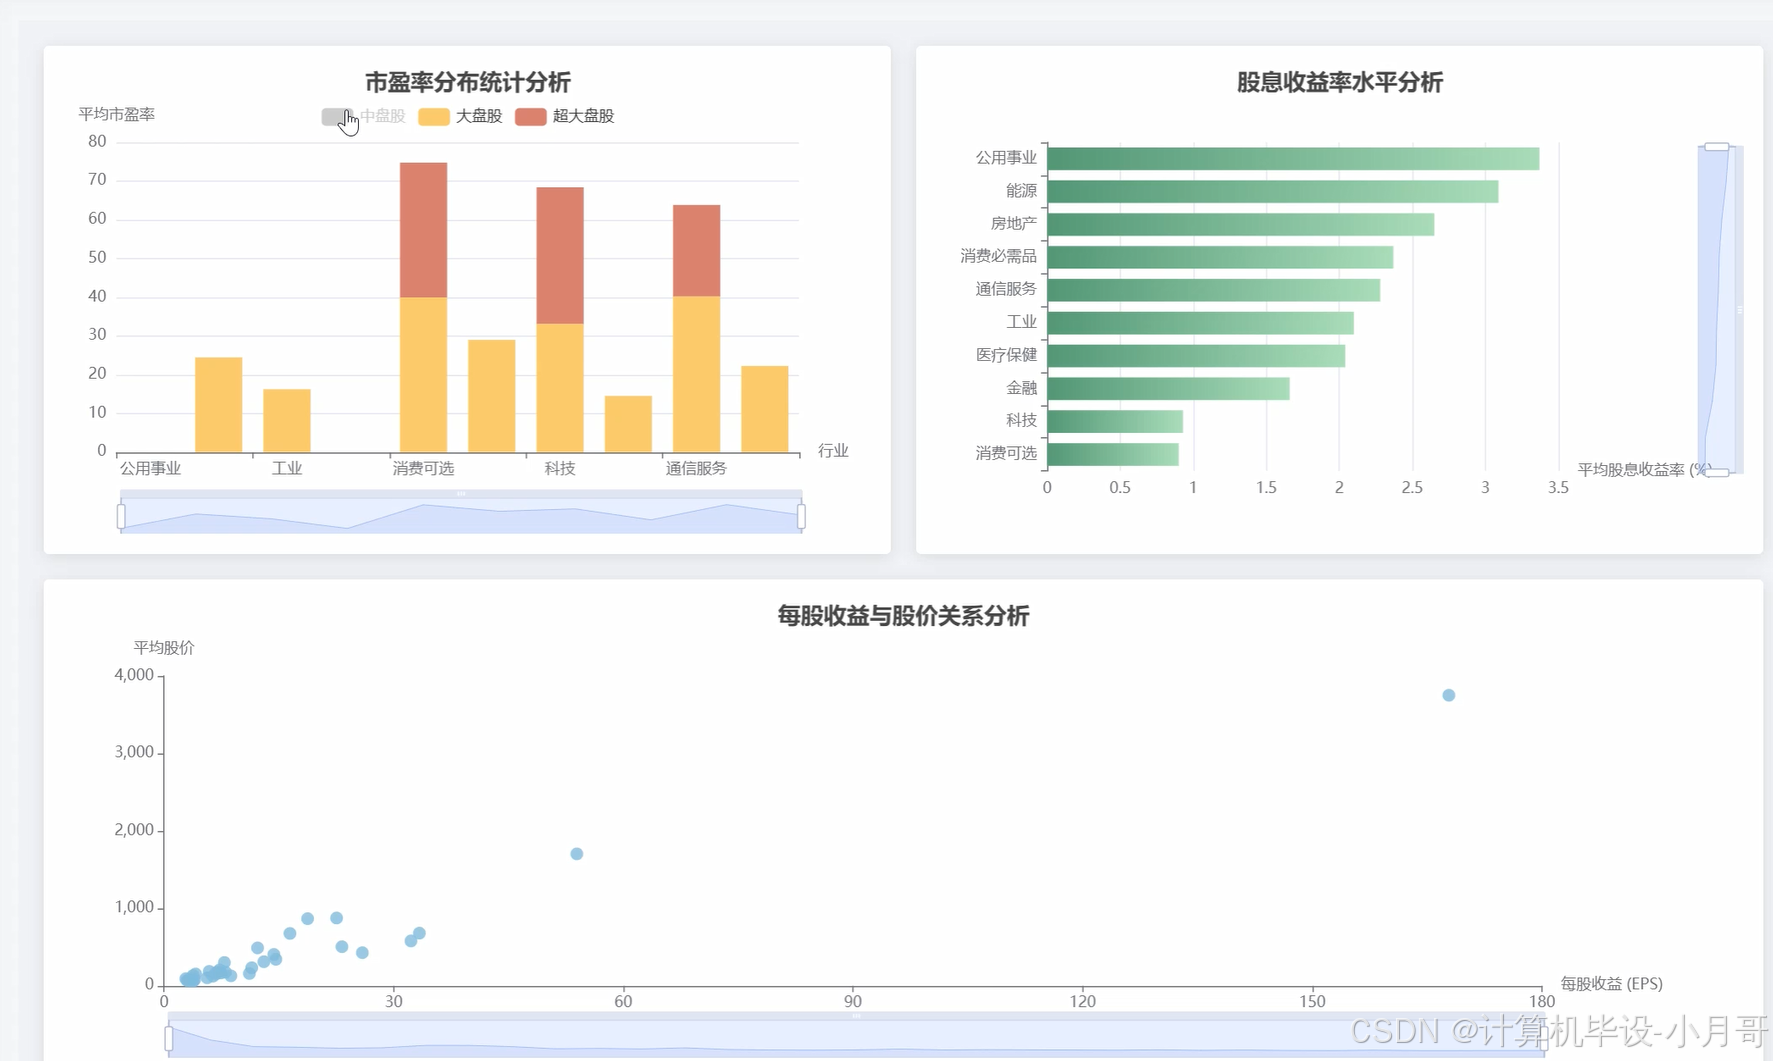Click right handle of P/E chart zoom slider
This screenshot has width=1773, height=1061.
pyautogui.click(x=801, y=516)
